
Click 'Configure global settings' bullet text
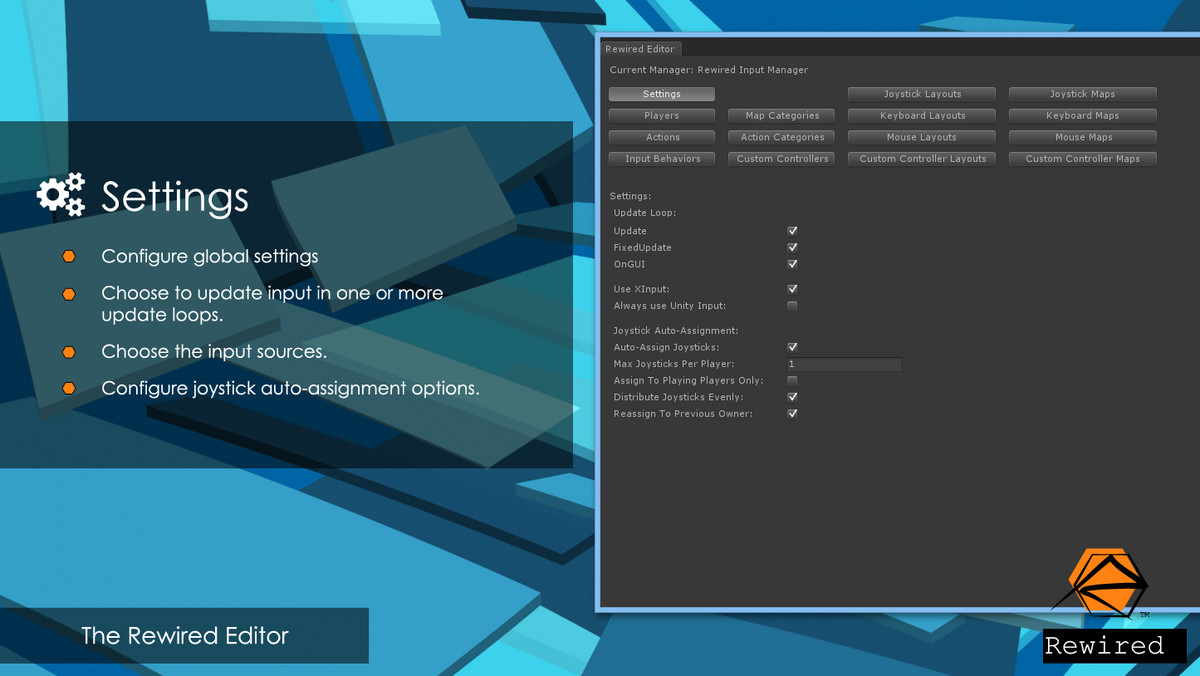(210, 257)
